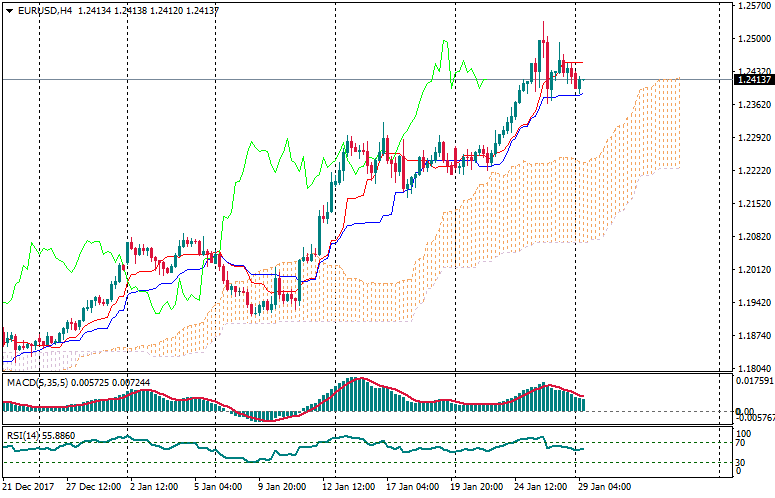Click the 5 Jan 04:00 date label
This screenshot has height=498, width=775.
point(215,487)
